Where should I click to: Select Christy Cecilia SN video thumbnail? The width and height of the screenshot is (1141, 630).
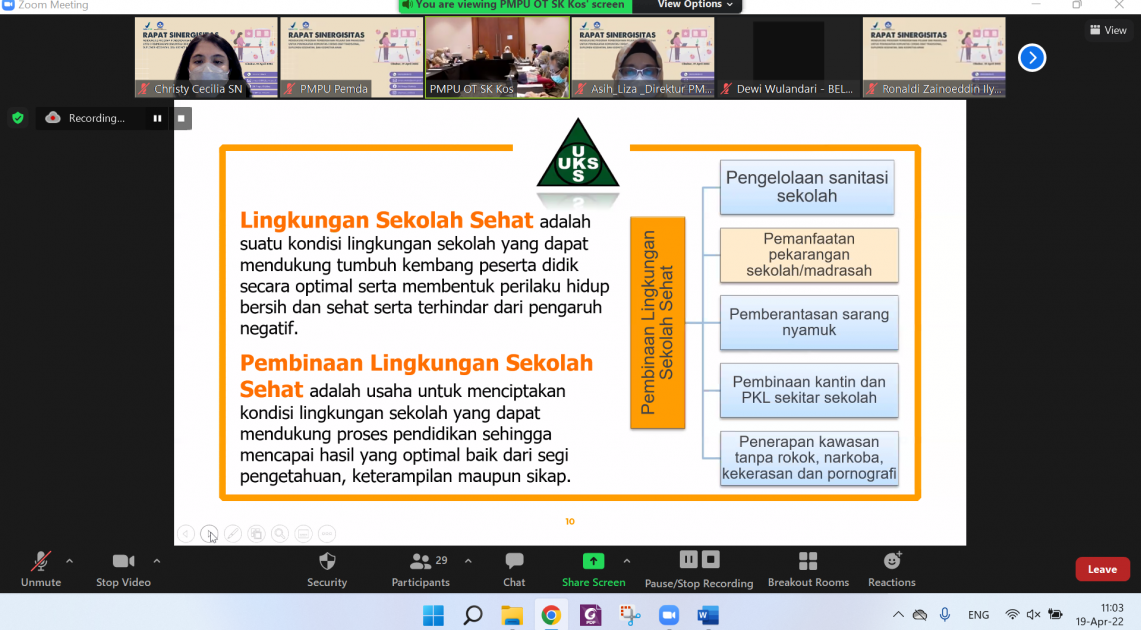click(x=206, y=57)
